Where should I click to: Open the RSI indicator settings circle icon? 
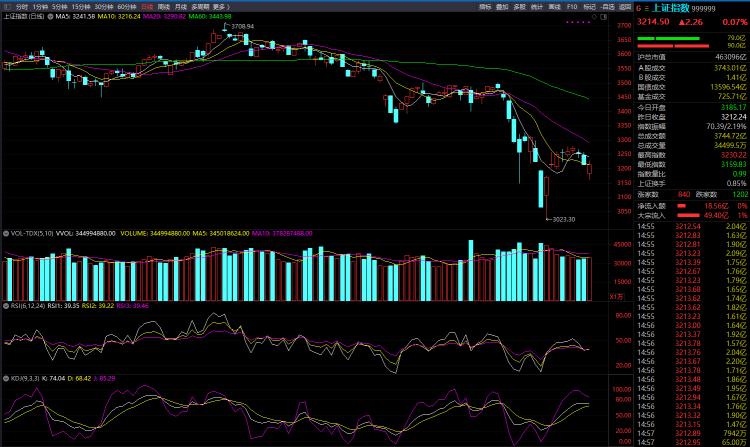coord(6,305)
